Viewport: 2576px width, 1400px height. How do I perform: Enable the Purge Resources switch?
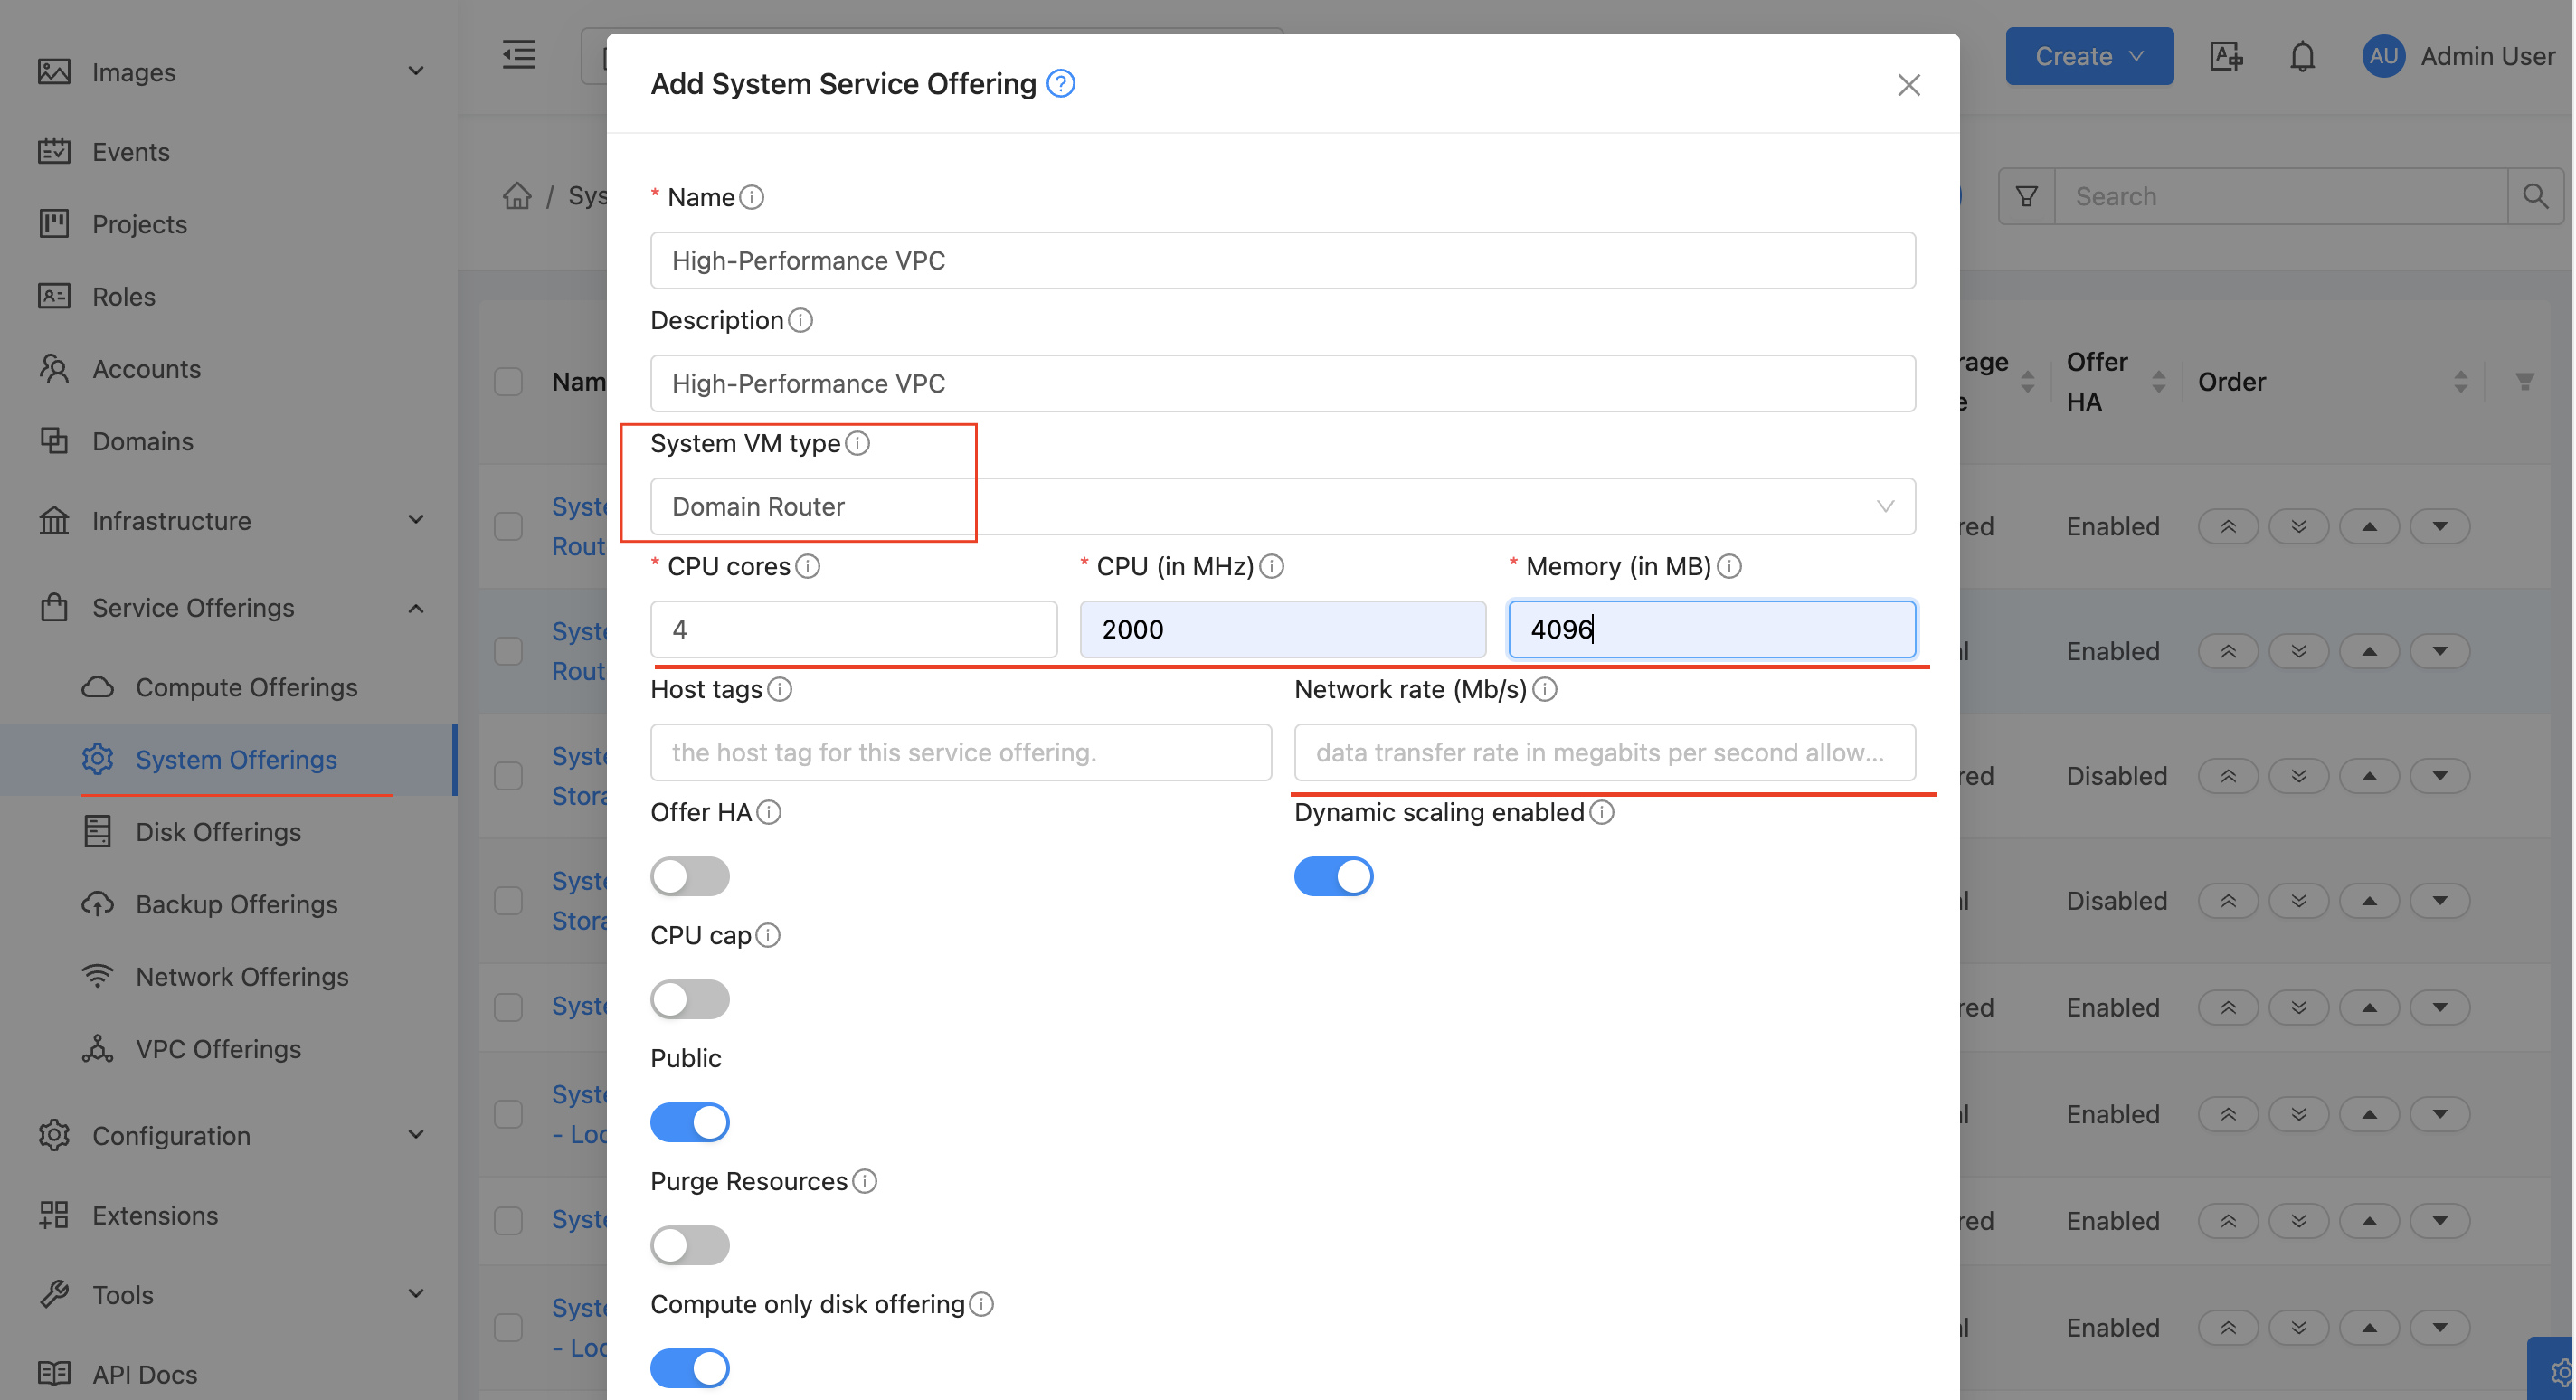tap(690, 1245)
